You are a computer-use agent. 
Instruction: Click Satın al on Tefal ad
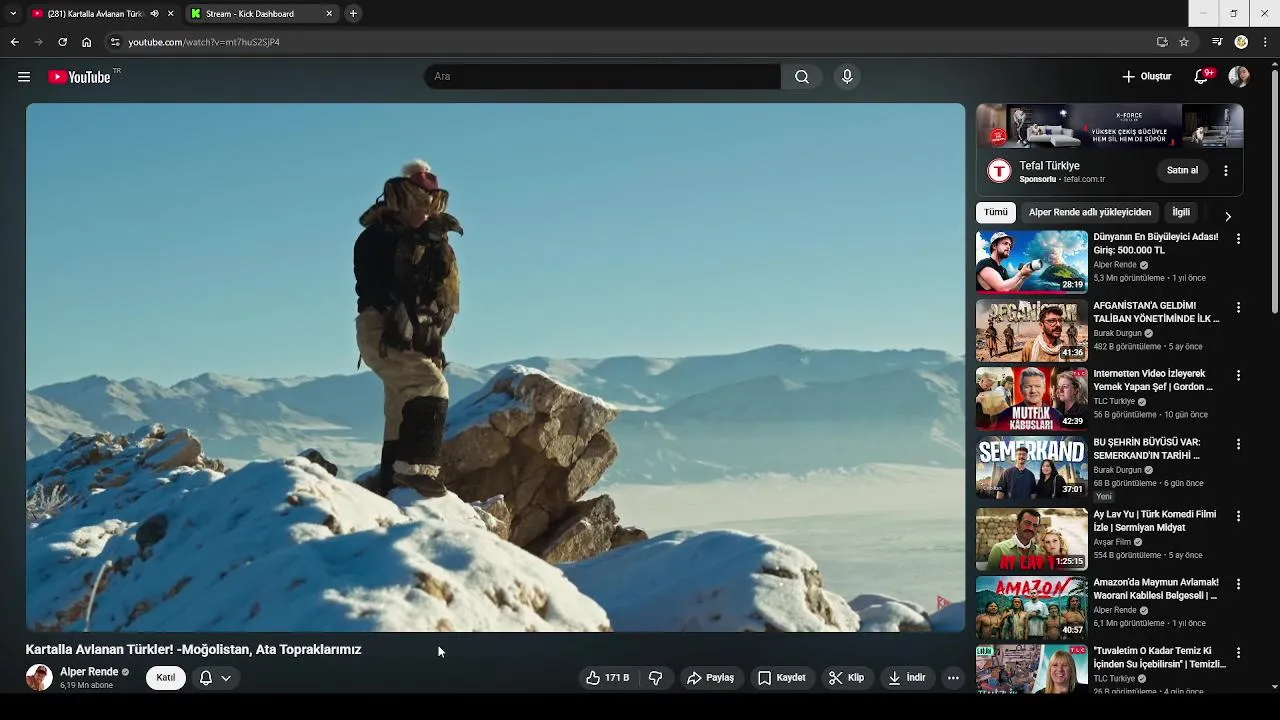point(1182,171)
